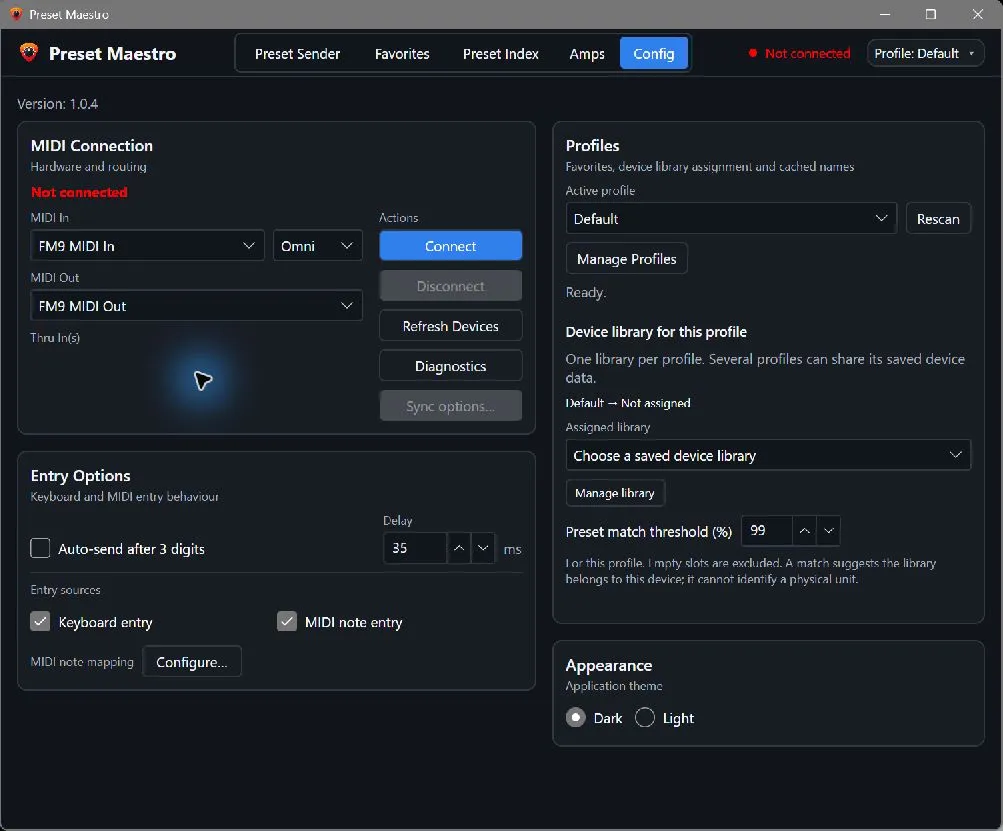1003x831 pixels.
Task: Open MIDI note mapping Configure... button
Action: [191, 662]
